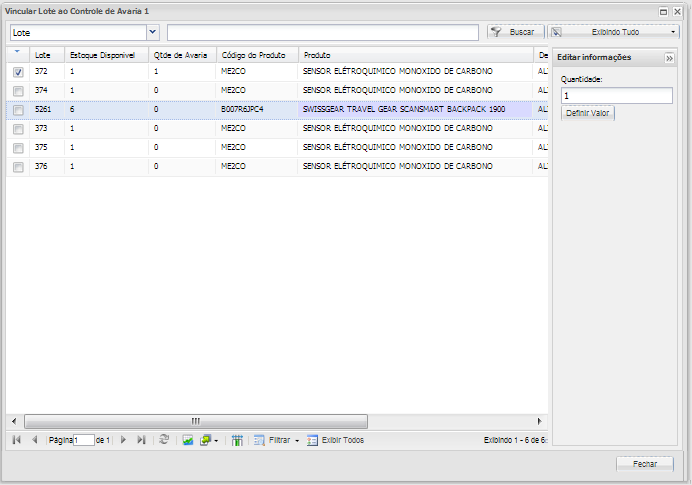Go to last page of lot grid
This screenshot has width=692, height=485.
tap(141, 440)
